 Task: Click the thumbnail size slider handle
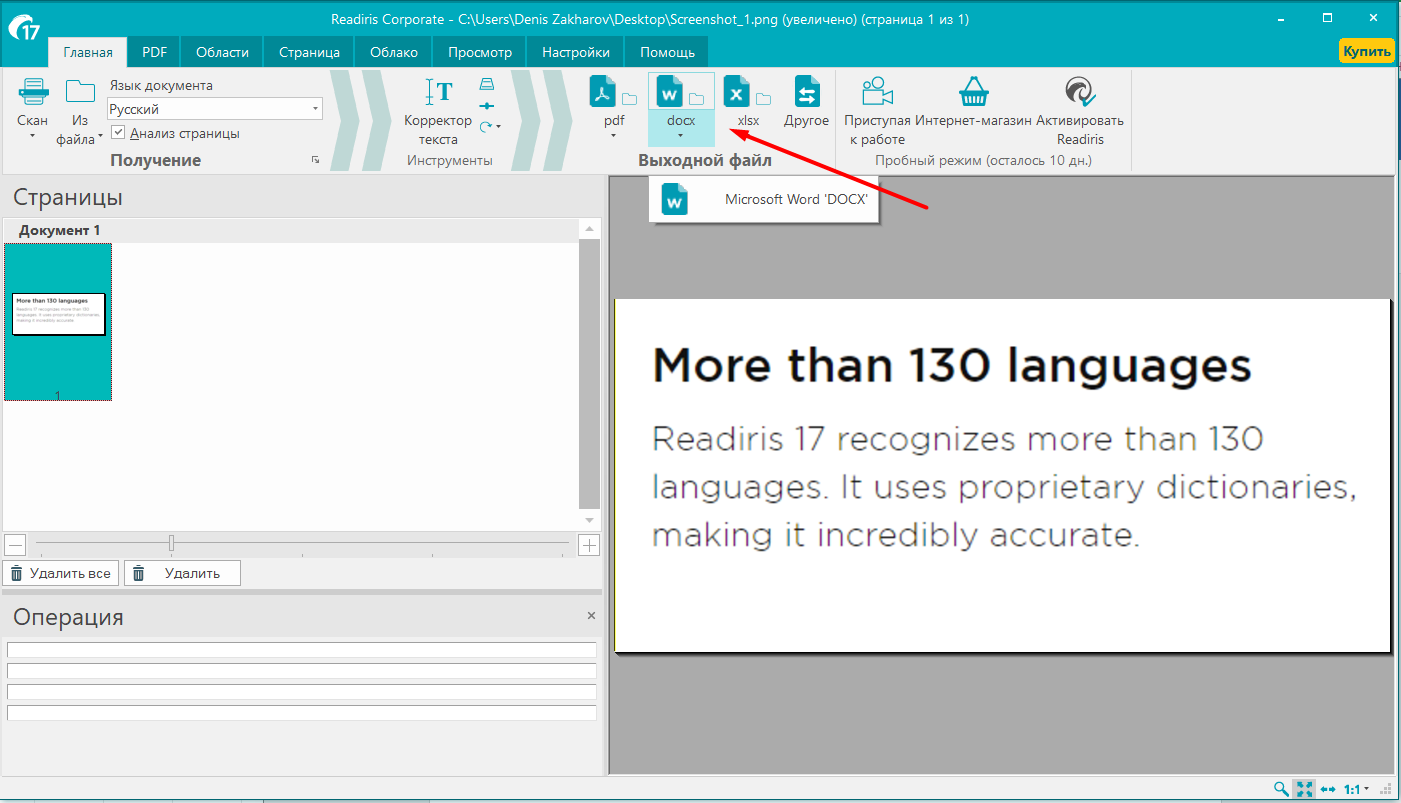[x=171, y=543]
